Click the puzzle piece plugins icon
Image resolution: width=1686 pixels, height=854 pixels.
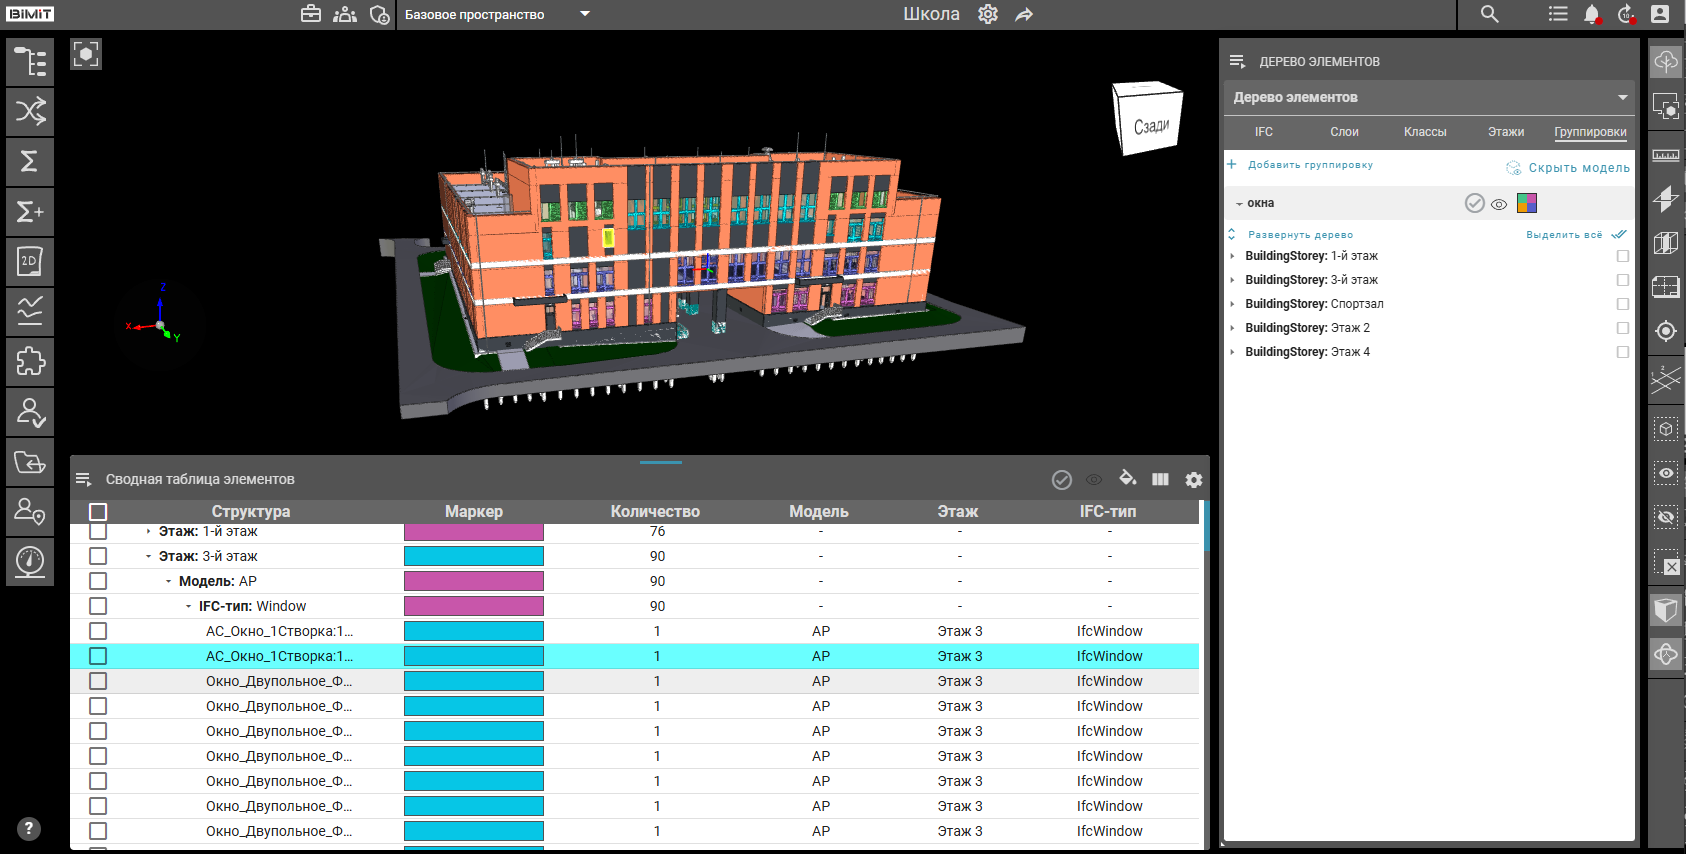(30, 362)
